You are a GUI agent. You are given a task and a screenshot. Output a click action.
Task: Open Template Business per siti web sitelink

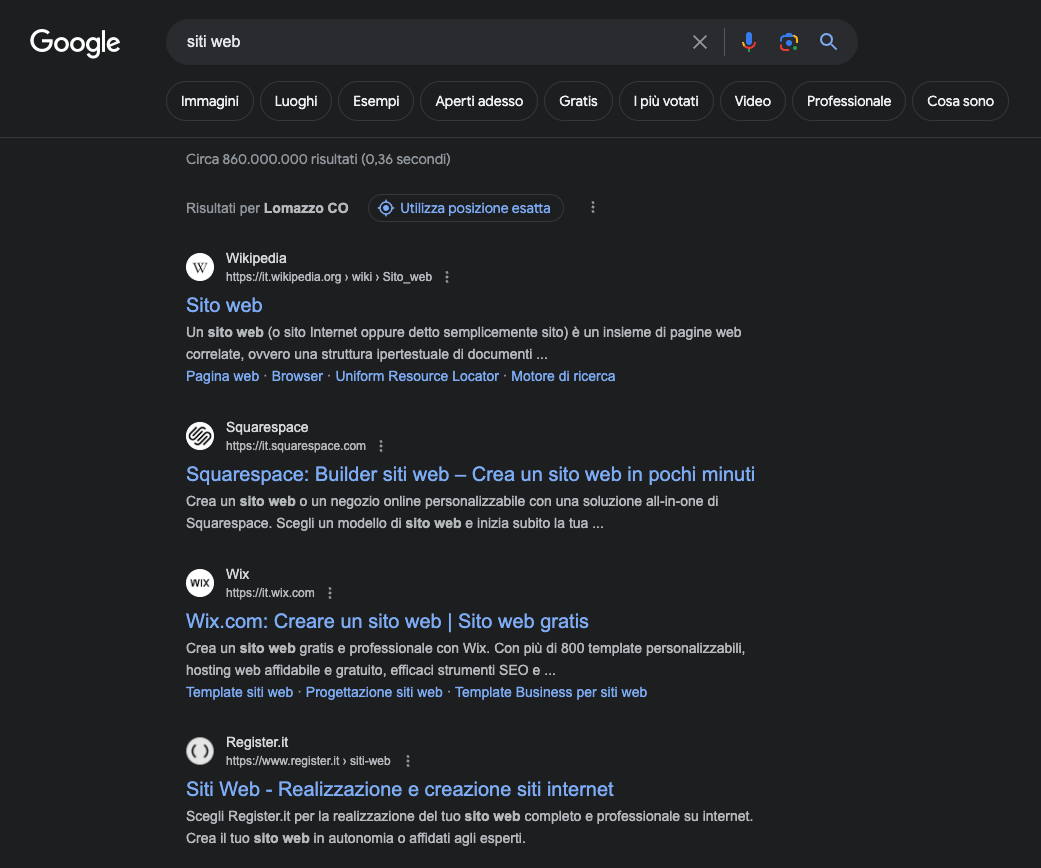pyautogui.click(x=551, y=692)
